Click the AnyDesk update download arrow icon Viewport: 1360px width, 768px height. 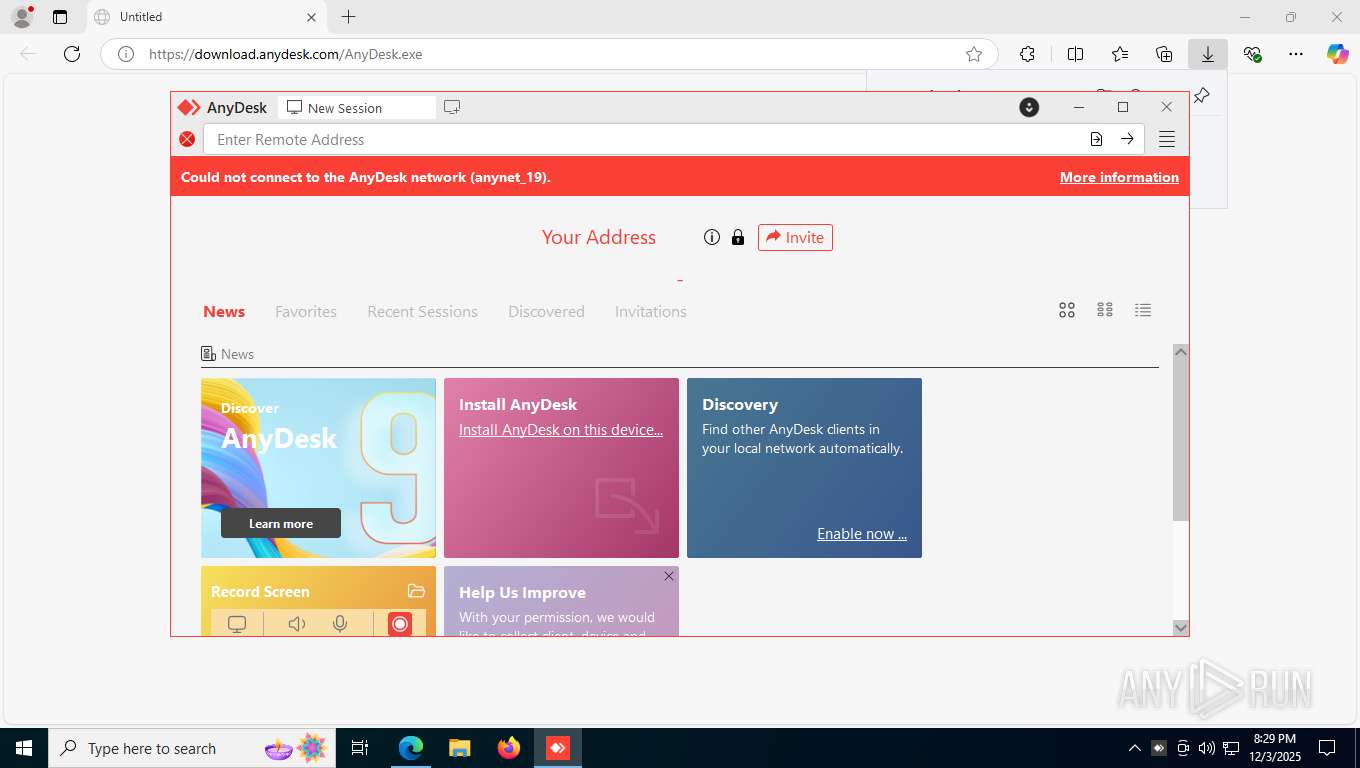(x=1029, y=107)
